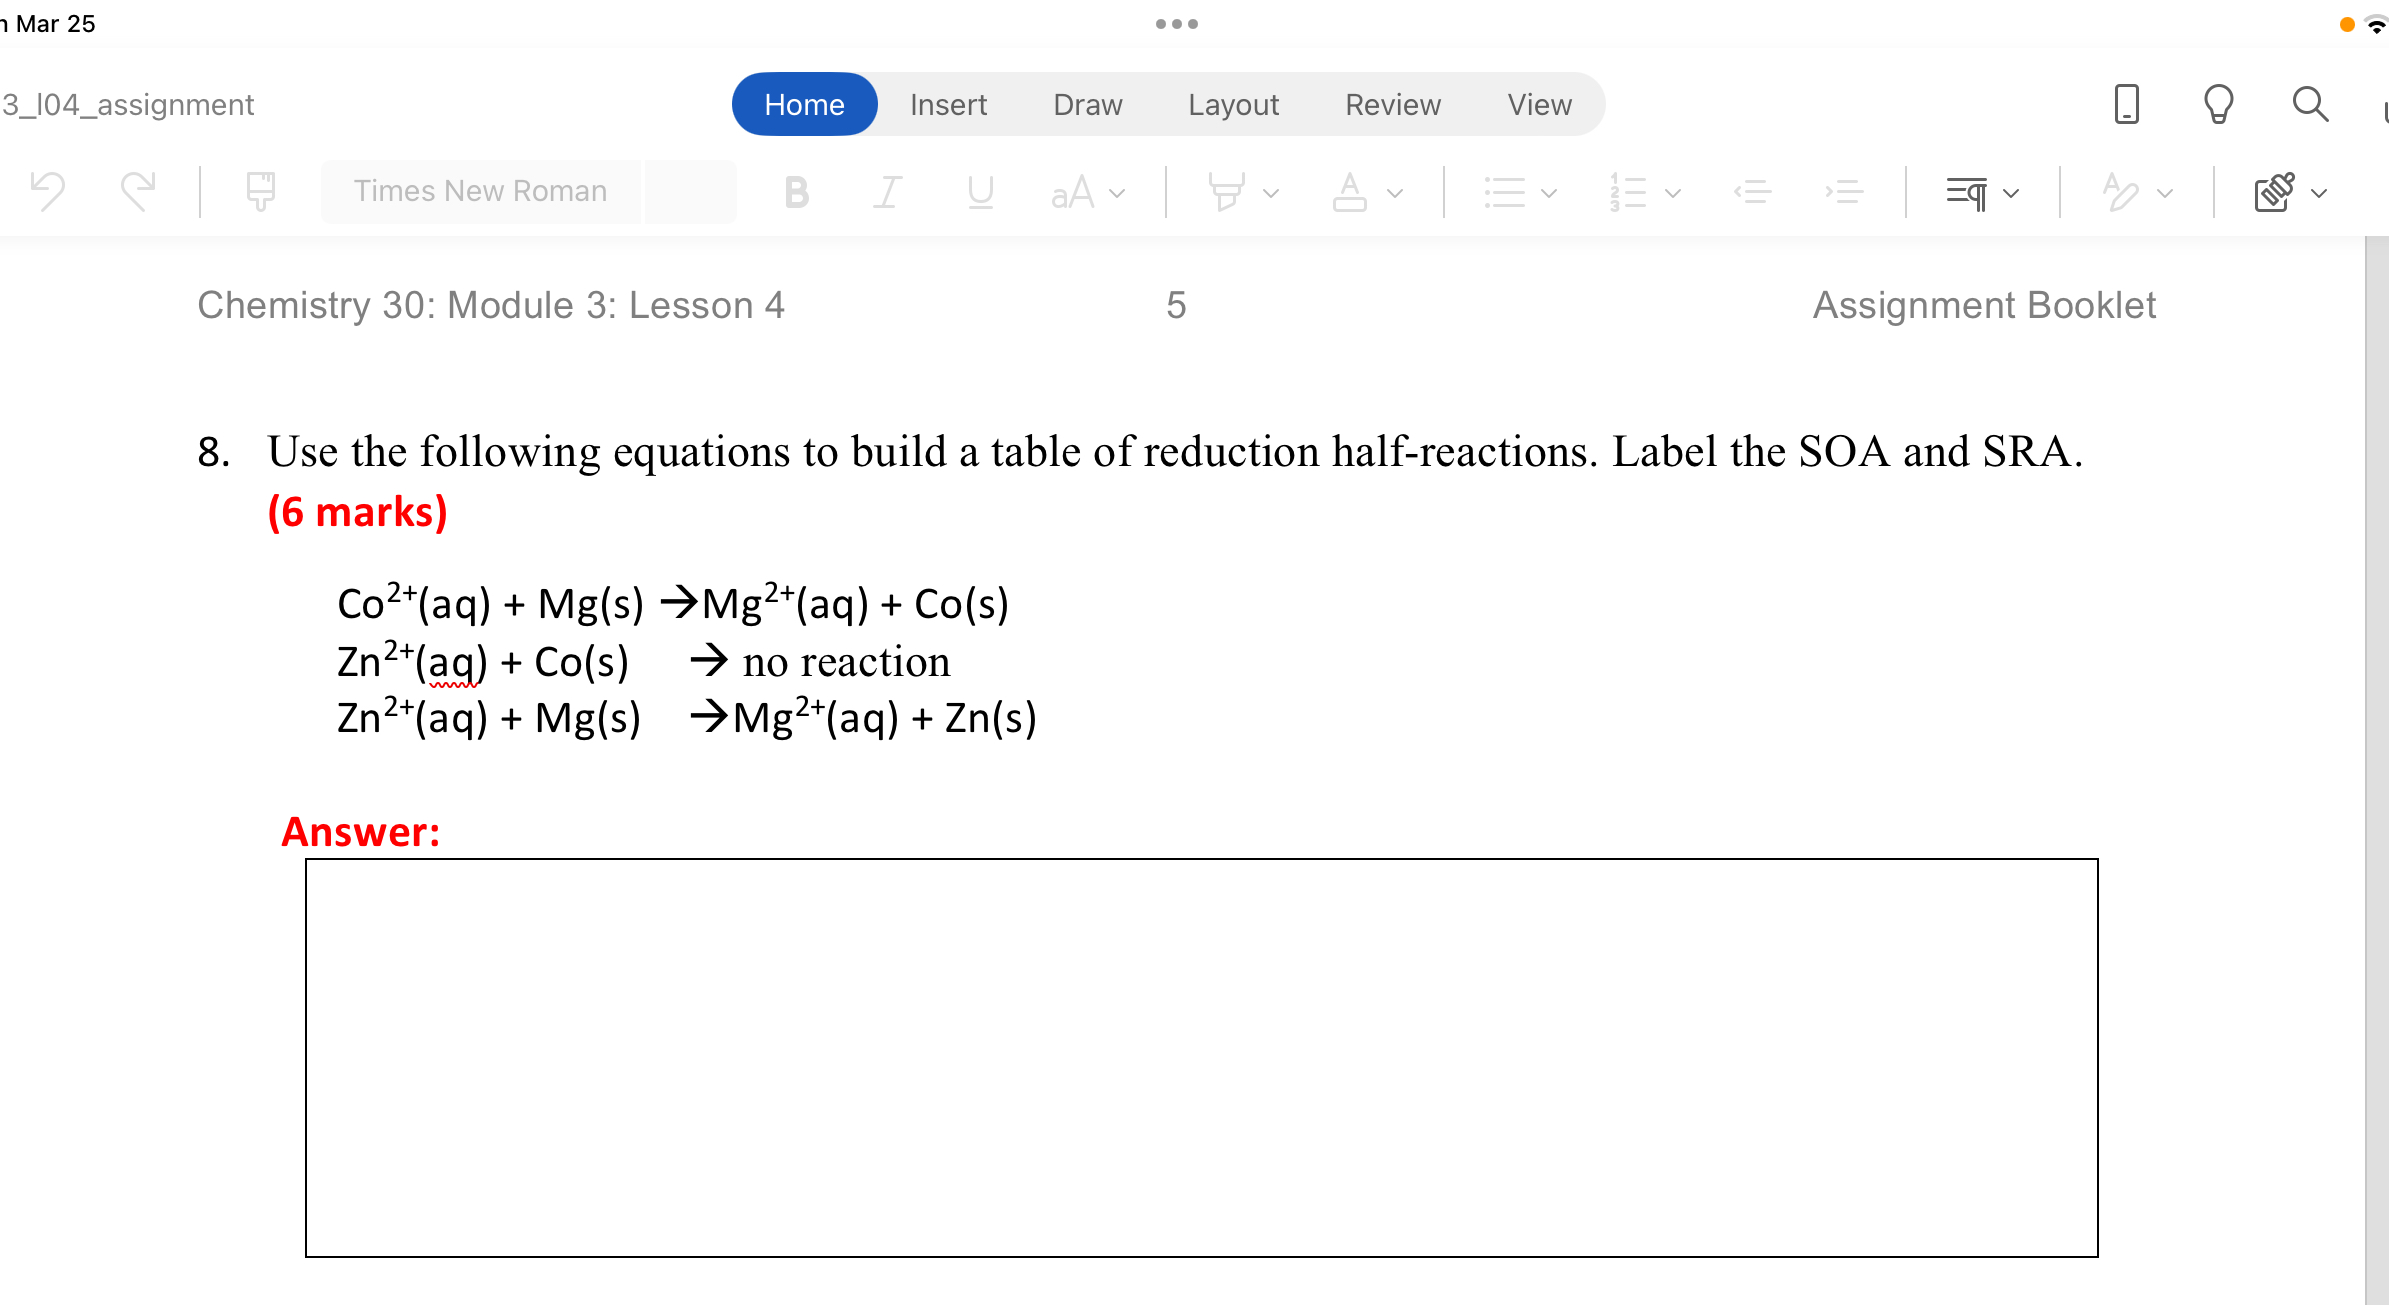Decrease paragraph indent
Screen dimensions: 2389x1305
(x=1753, y=192)
